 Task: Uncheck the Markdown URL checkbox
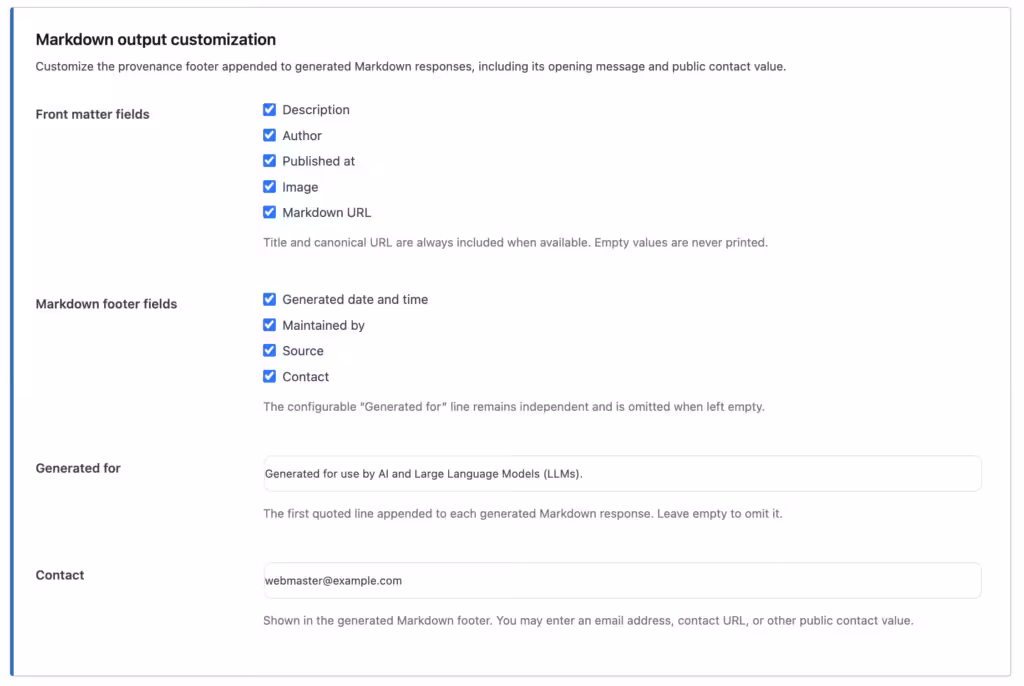269,212
